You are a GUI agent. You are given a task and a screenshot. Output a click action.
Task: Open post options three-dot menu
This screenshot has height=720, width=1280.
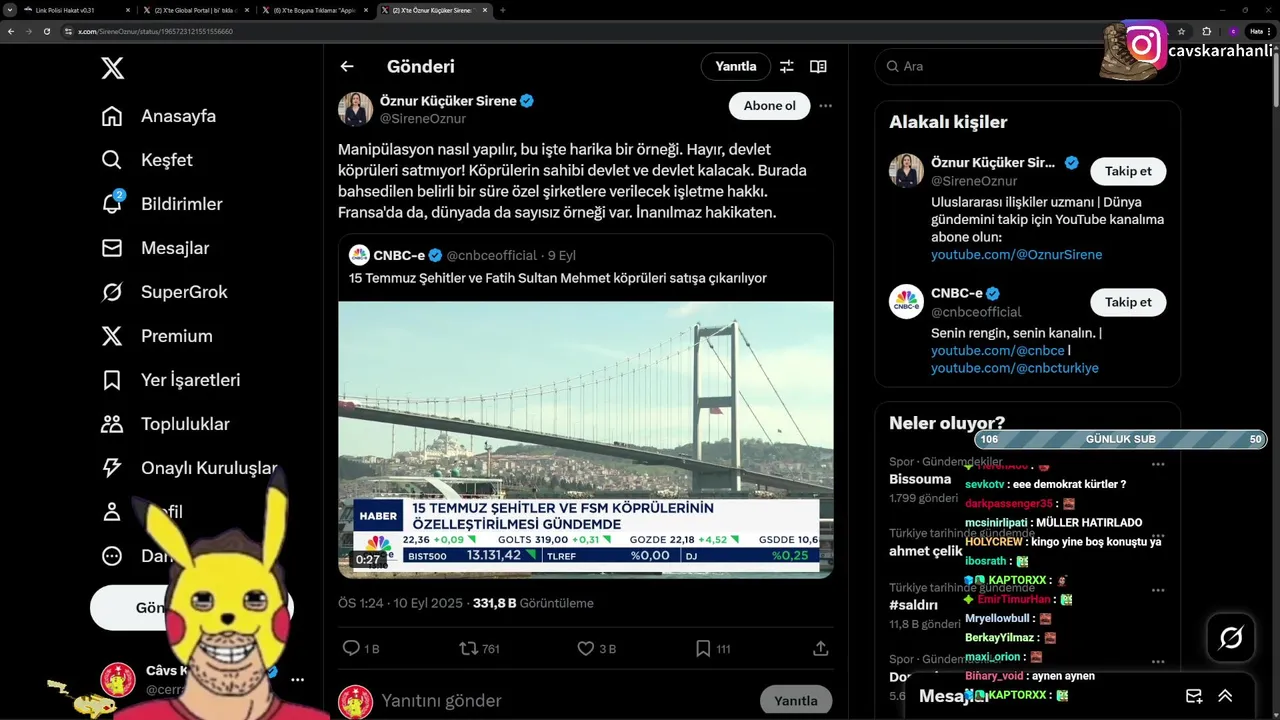pos(825,105)
